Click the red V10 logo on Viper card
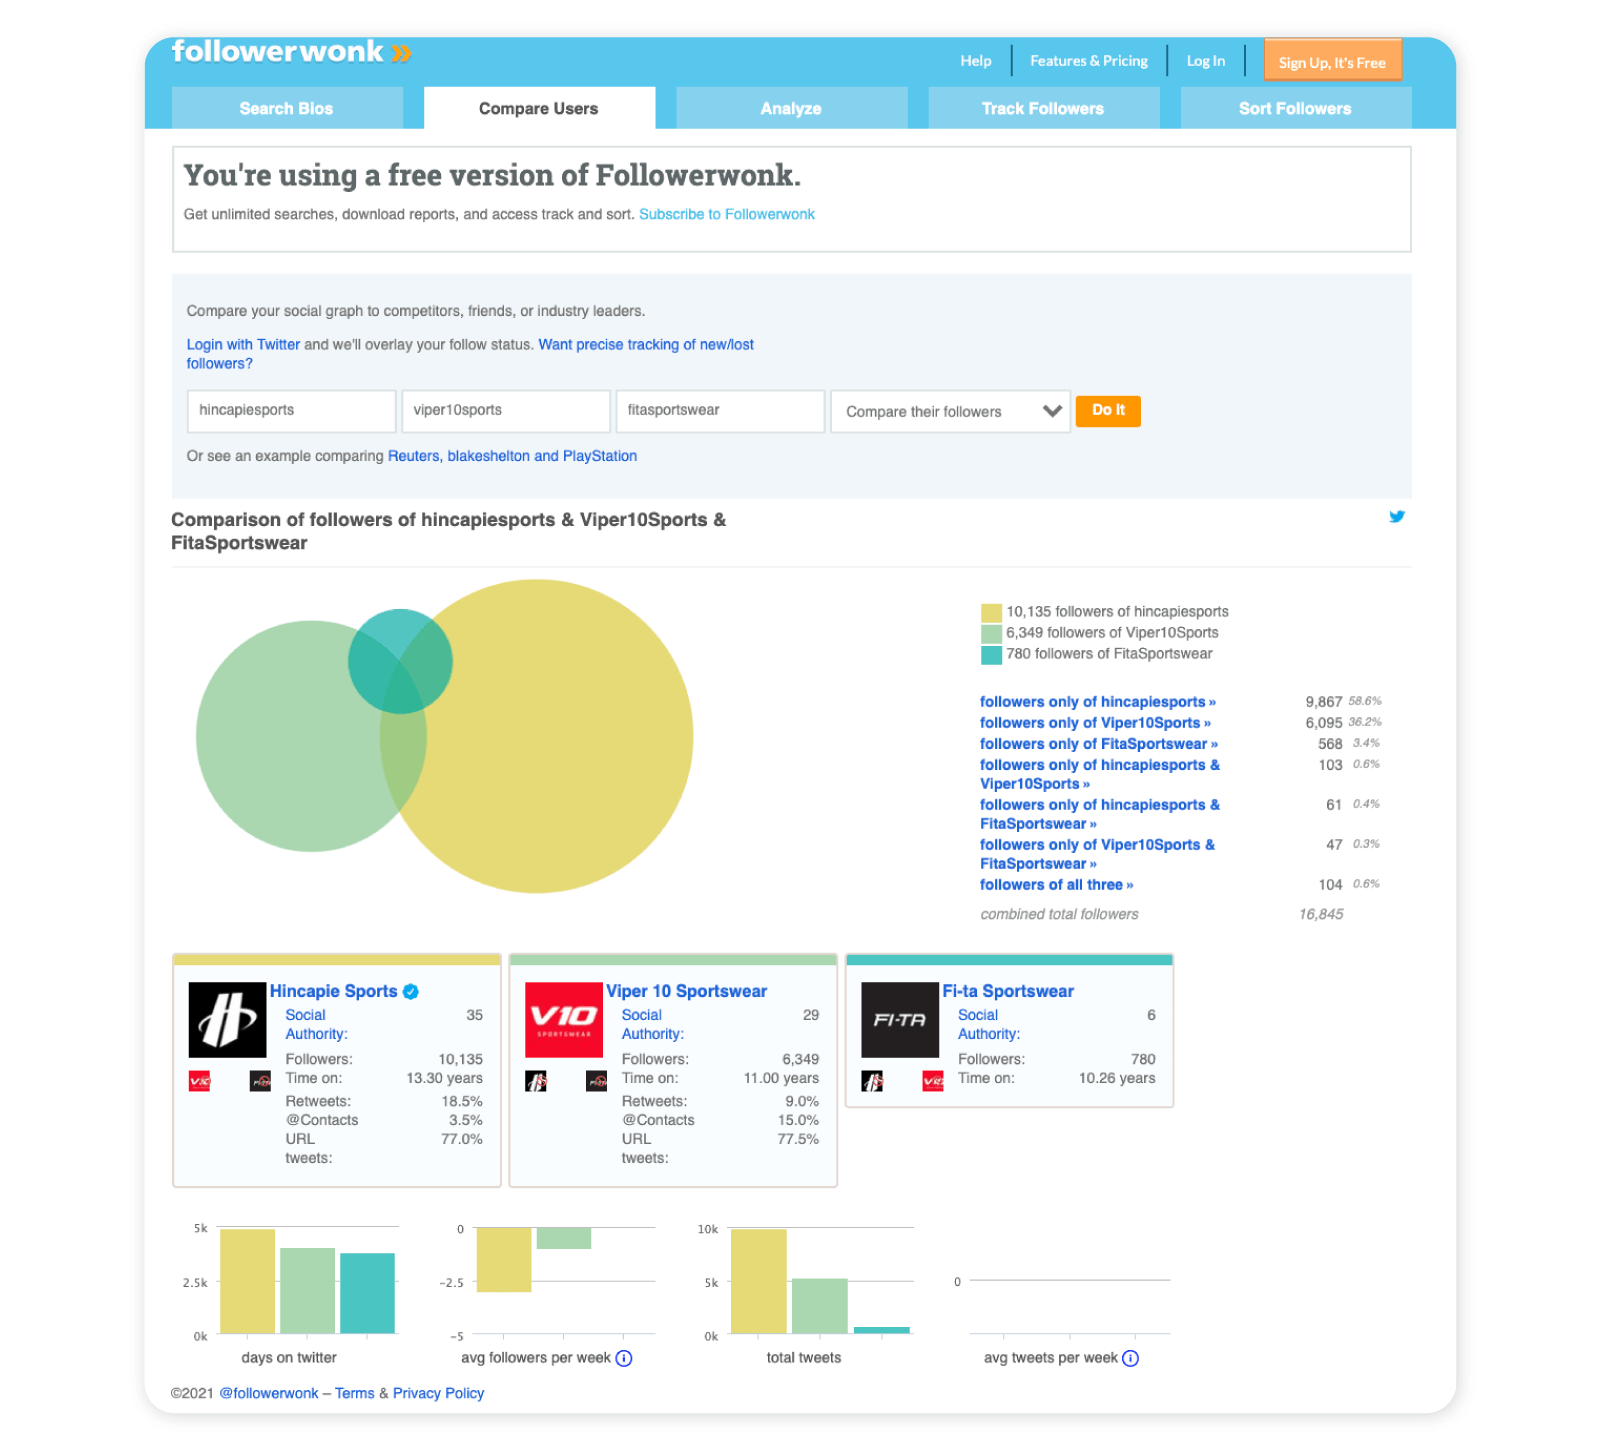Image resolution: width=1600 pixels, height=1450 pixels. [563, 1020]
